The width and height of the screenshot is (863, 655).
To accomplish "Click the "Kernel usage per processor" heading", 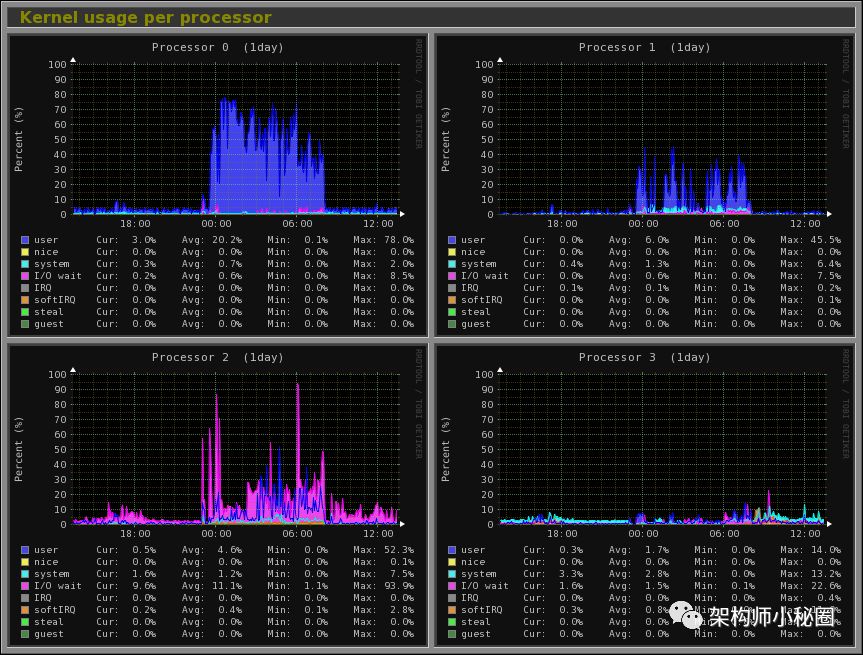I will click(x=146, y=17).
